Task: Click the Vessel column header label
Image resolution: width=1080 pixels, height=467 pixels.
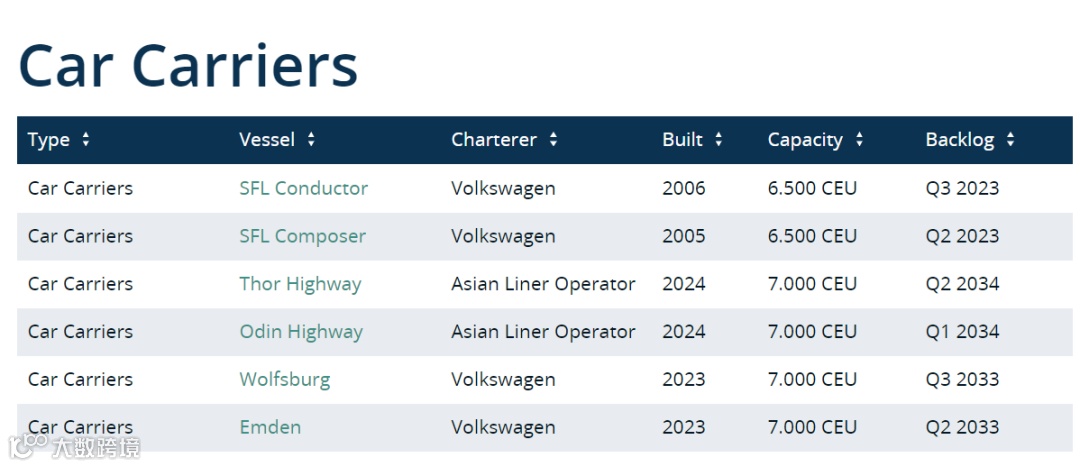Action: pyautogui.click(x=267, y=140)
